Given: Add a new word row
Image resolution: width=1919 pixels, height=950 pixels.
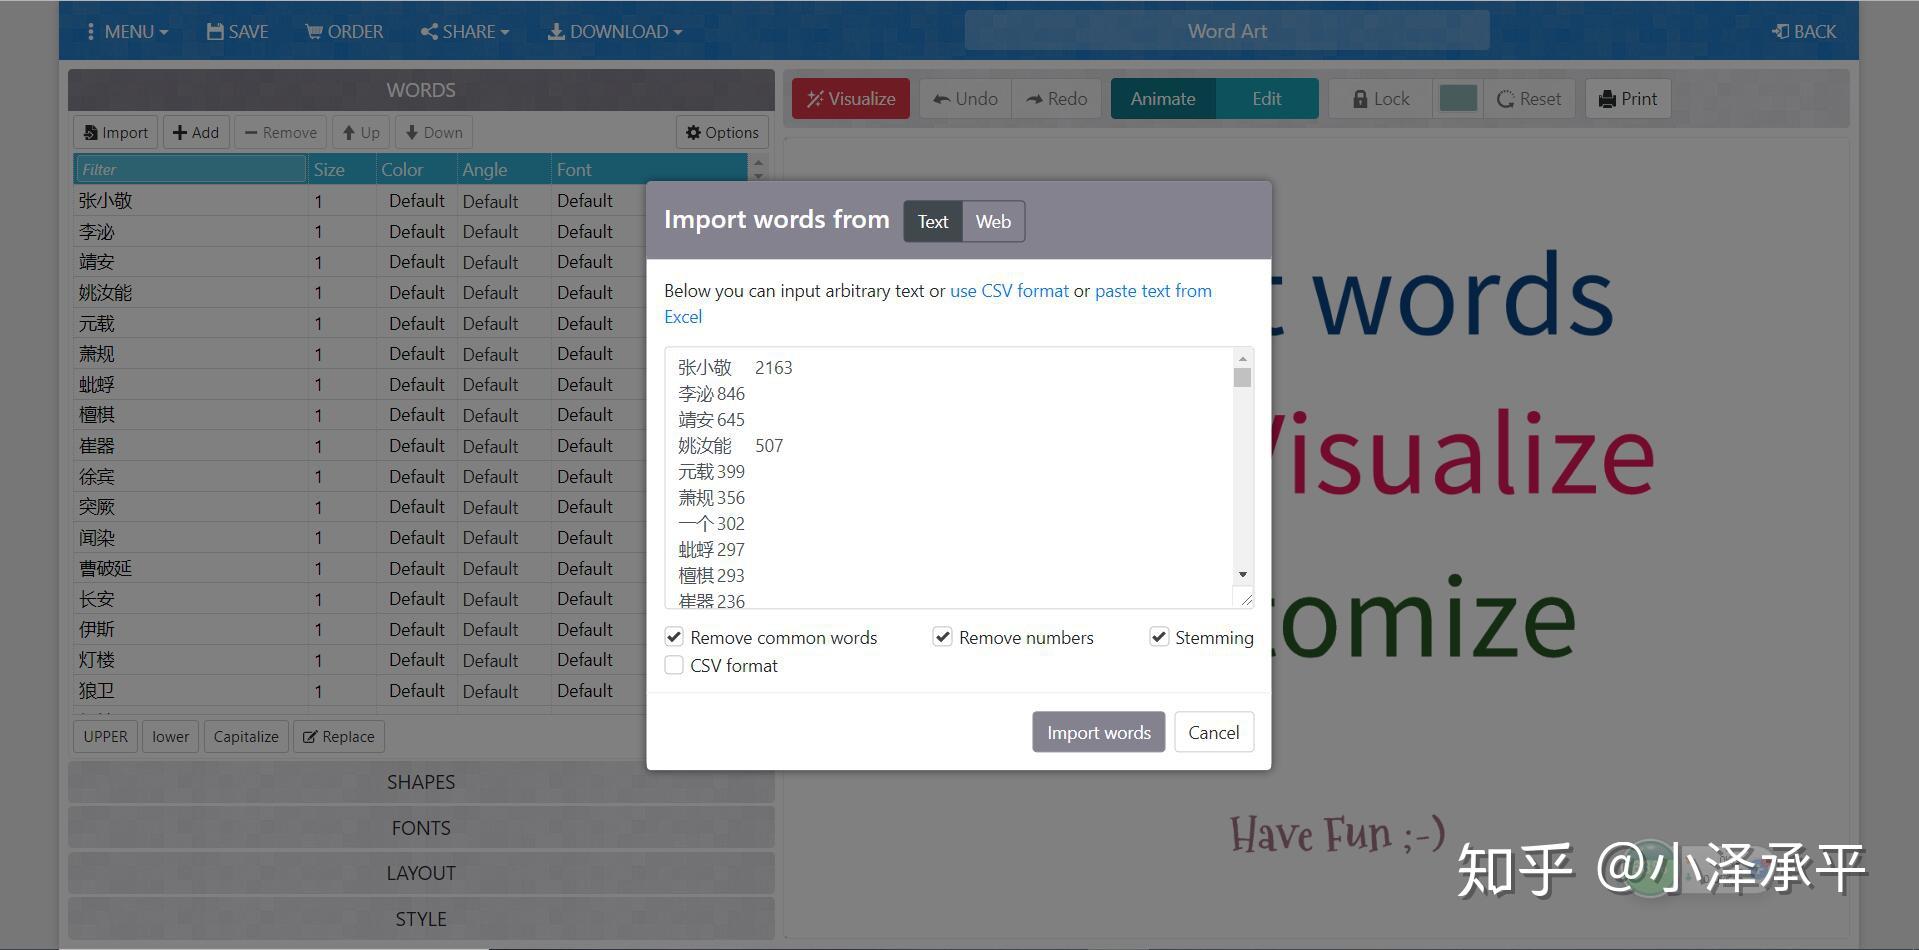Looking at the screenshot, I should tap(196, 132).
